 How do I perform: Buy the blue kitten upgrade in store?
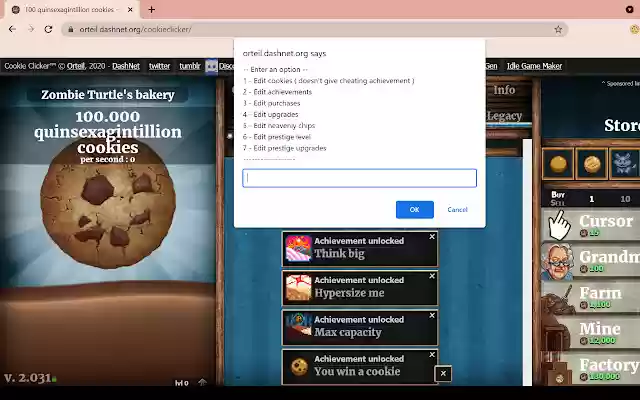624,164
